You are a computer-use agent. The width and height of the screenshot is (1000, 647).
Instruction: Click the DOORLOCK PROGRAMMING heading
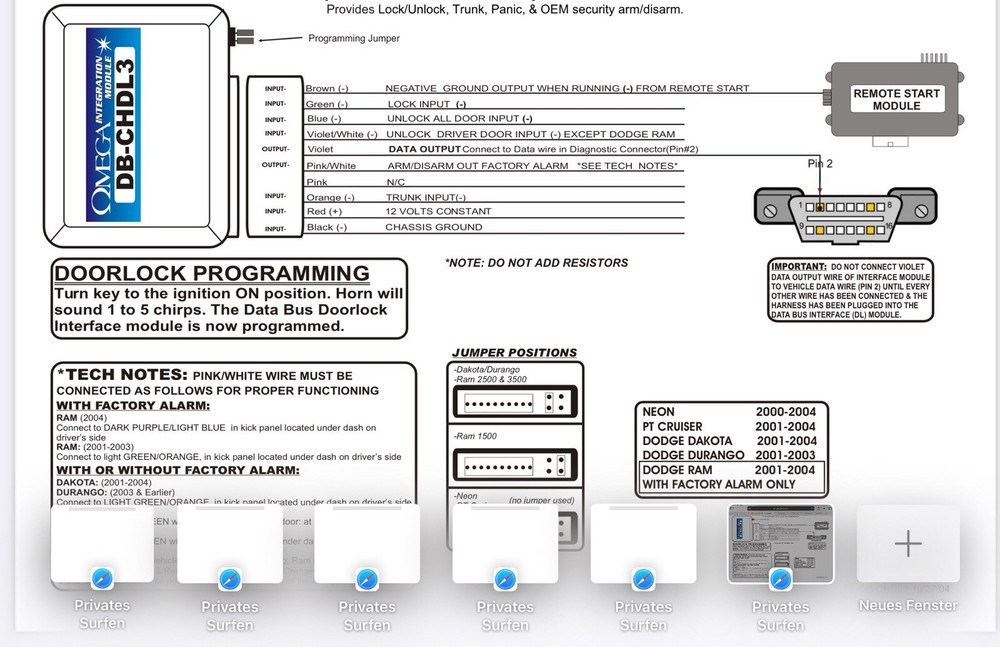(x=212, y=273)
